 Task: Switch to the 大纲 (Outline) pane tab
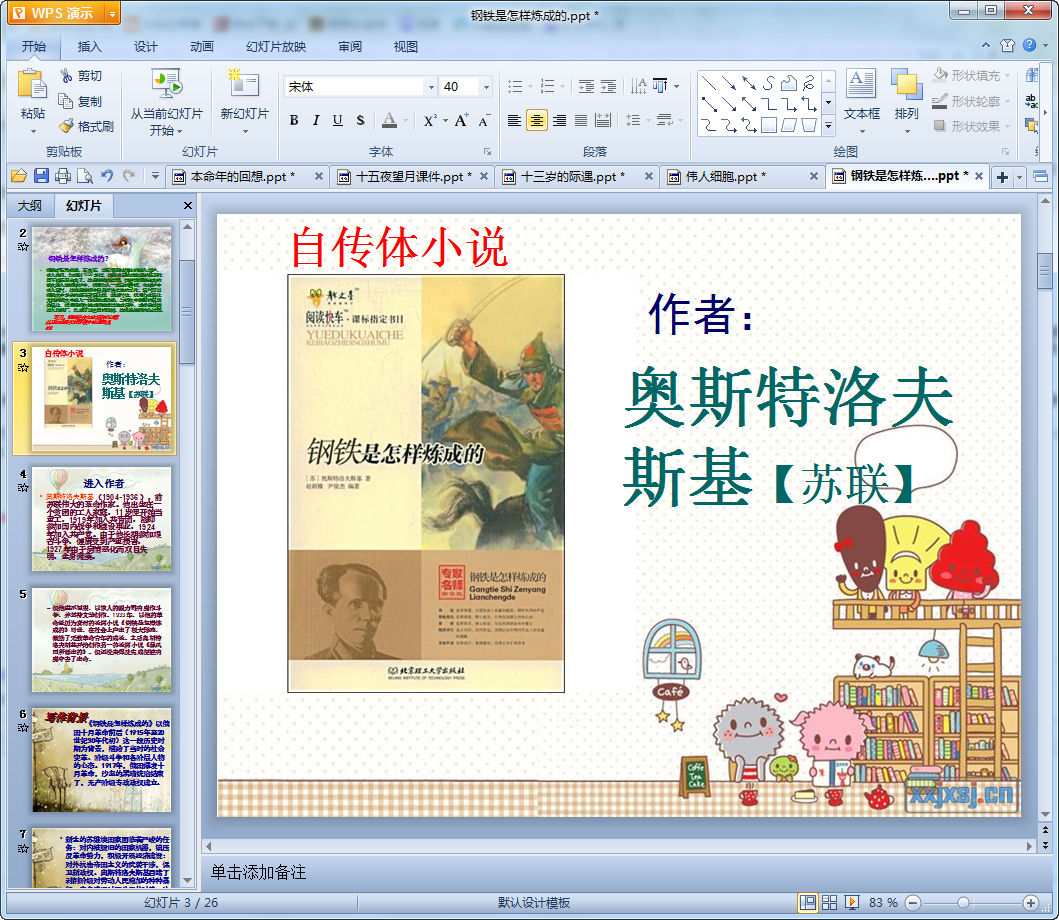29,205
